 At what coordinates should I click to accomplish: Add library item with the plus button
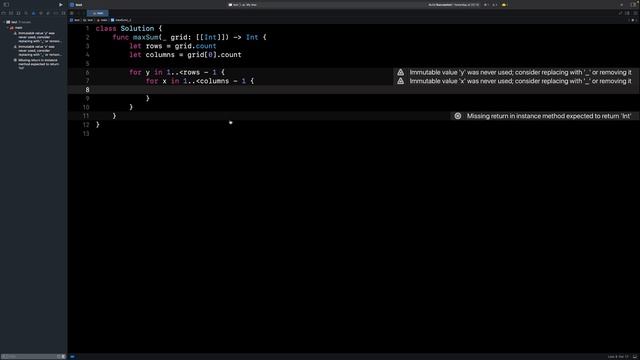point(622,5)
